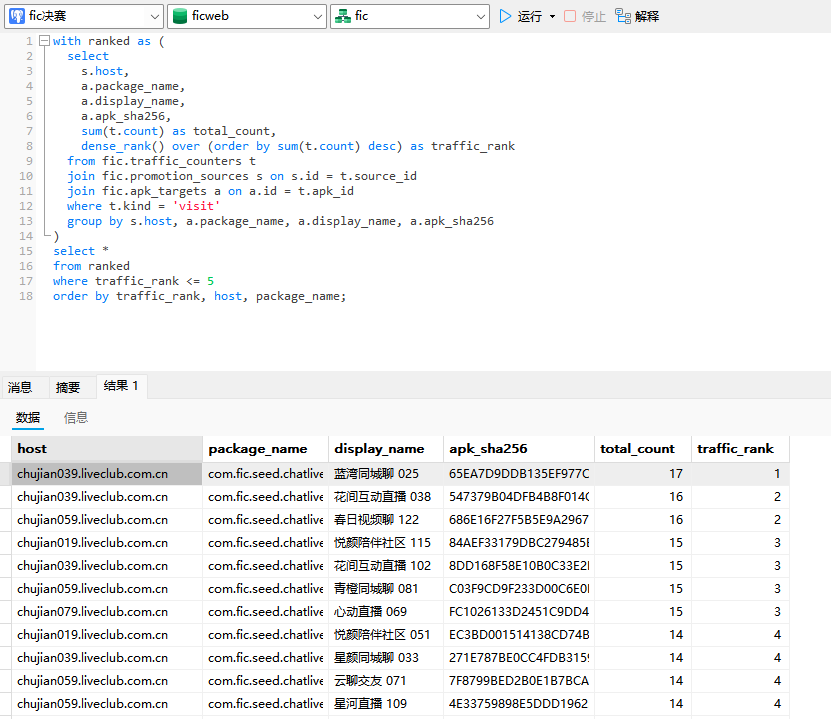Click hash cell 547379B04DFB4B8F014

pyautogui.click(x=519, y=496)
